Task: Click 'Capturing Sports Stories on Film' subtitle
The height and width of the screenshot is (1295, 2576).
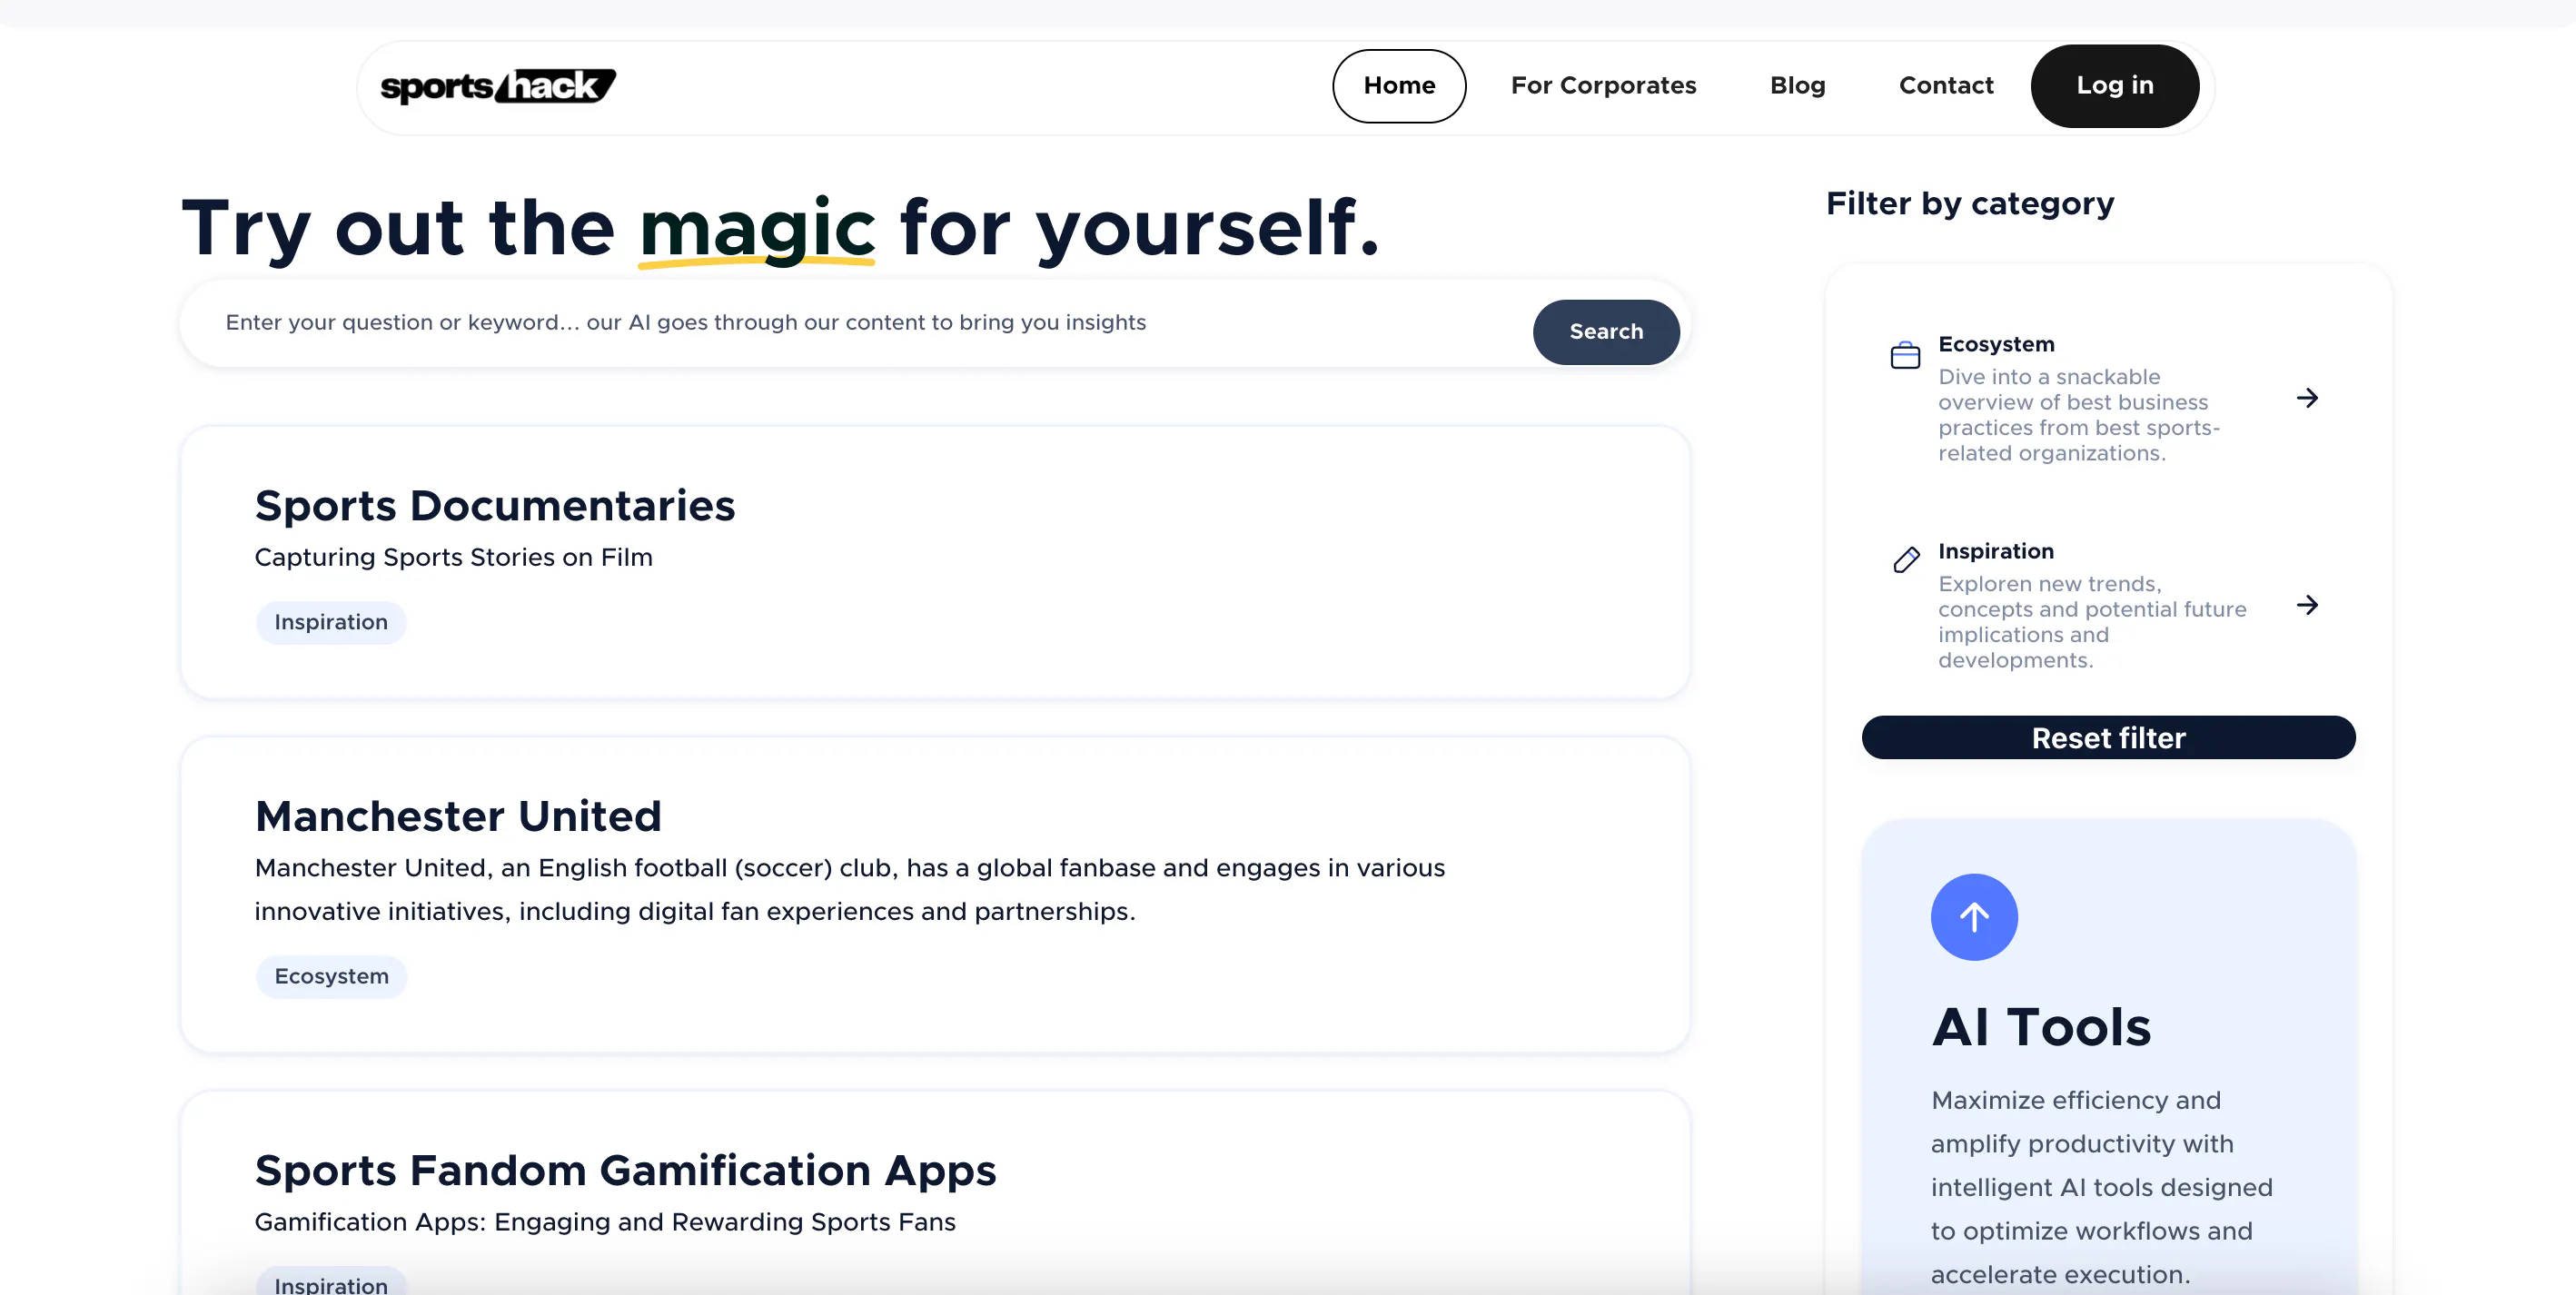Action: pyautogui.click(x=453, y=557)
